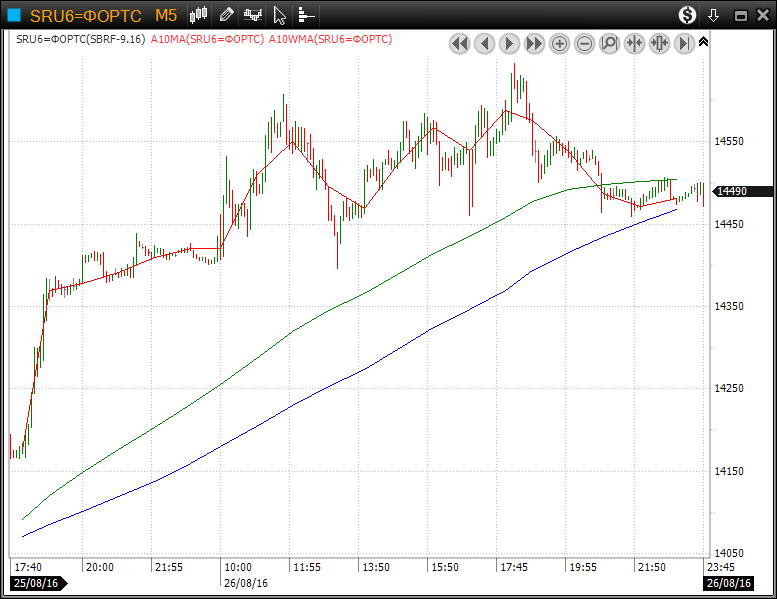Click the down arrow pin icon

713,15
